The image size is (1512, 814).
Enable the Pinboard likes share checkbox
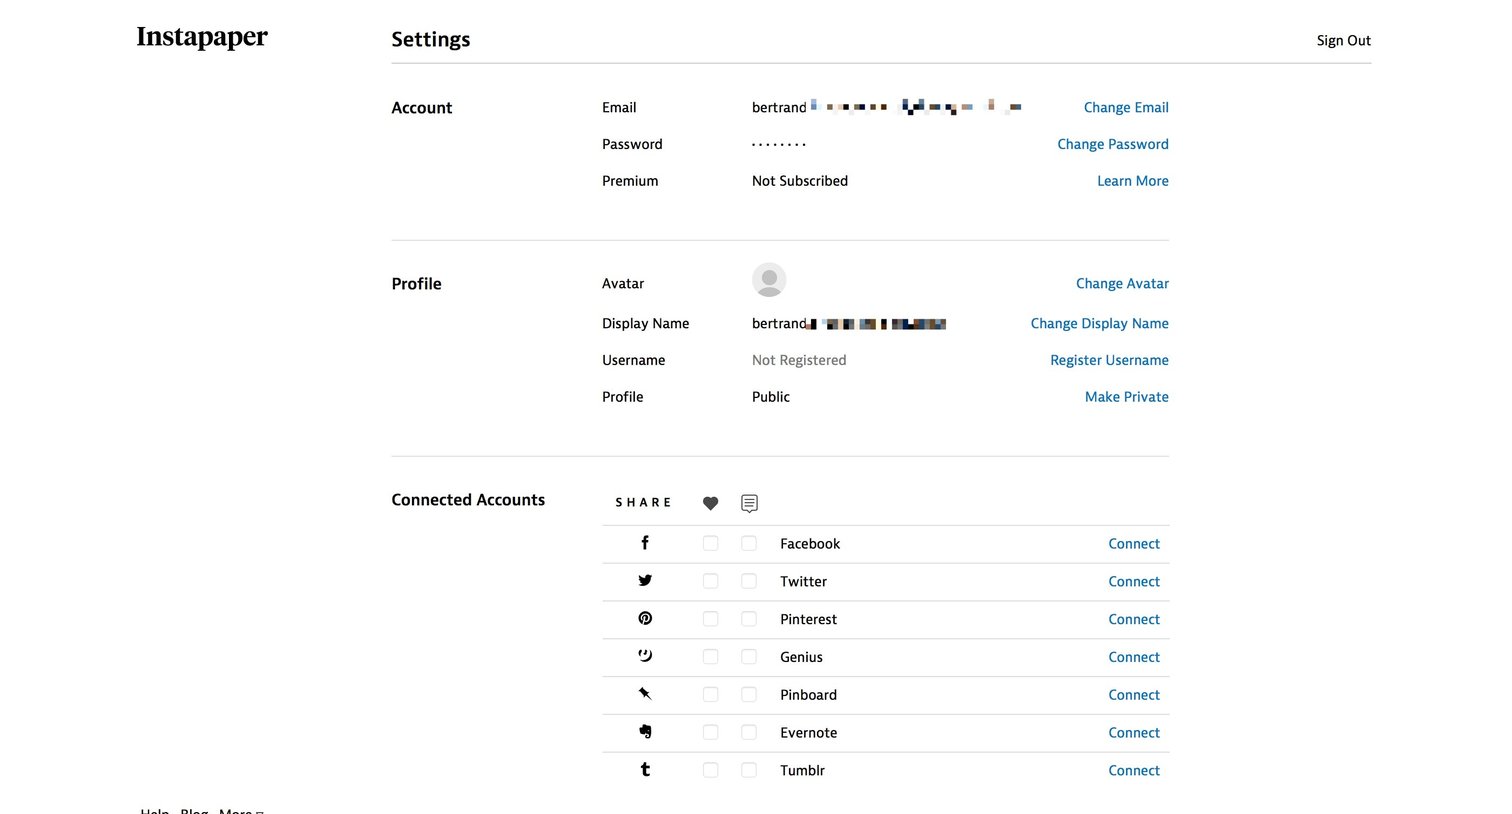pos(710,694)
